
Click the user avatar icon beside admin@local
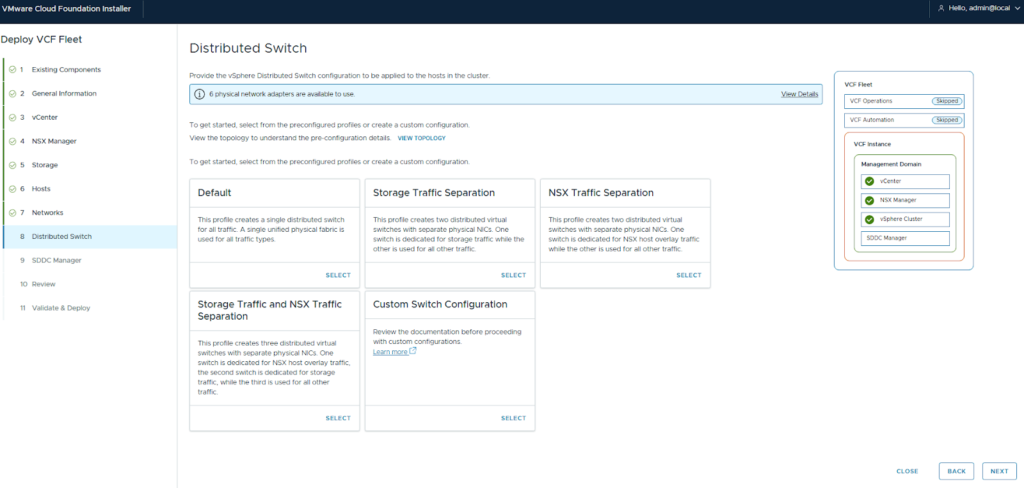pyautogui.click(x=941, y=8)
